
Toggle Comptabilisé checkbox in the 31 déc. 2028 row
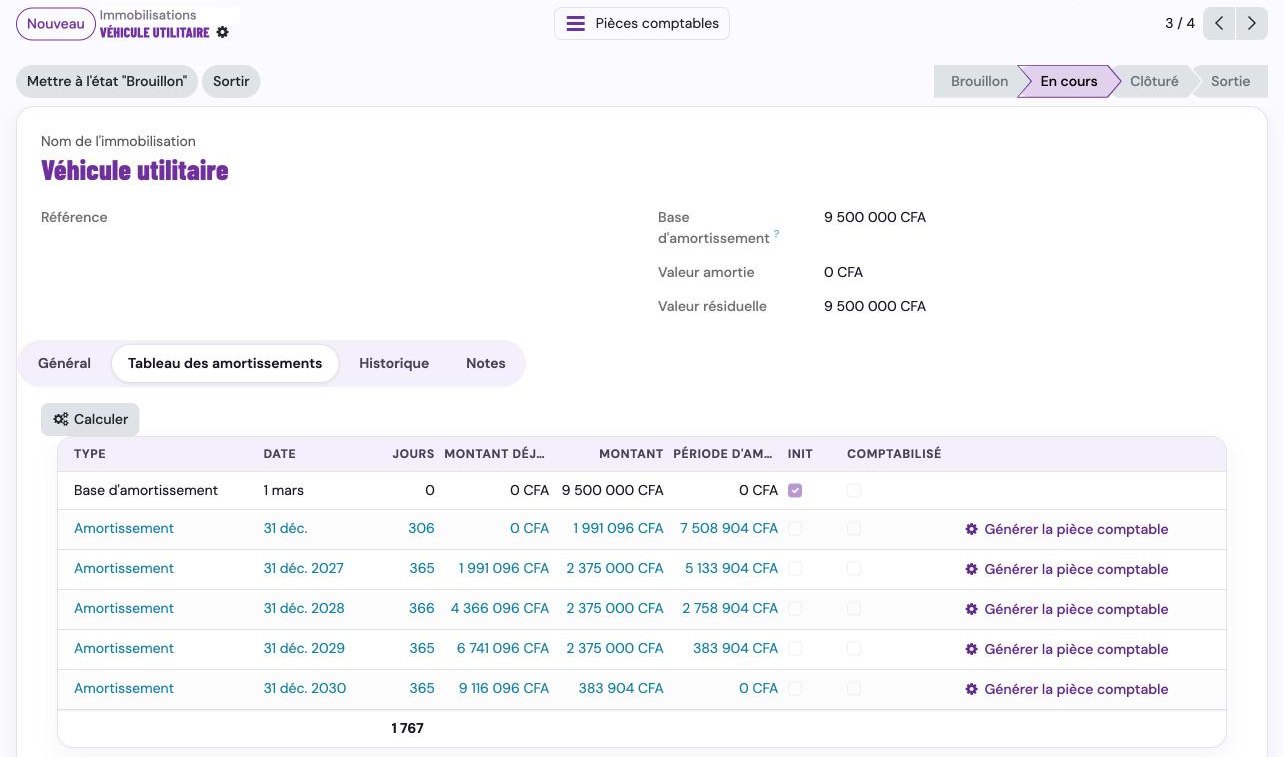pos(854,609)
